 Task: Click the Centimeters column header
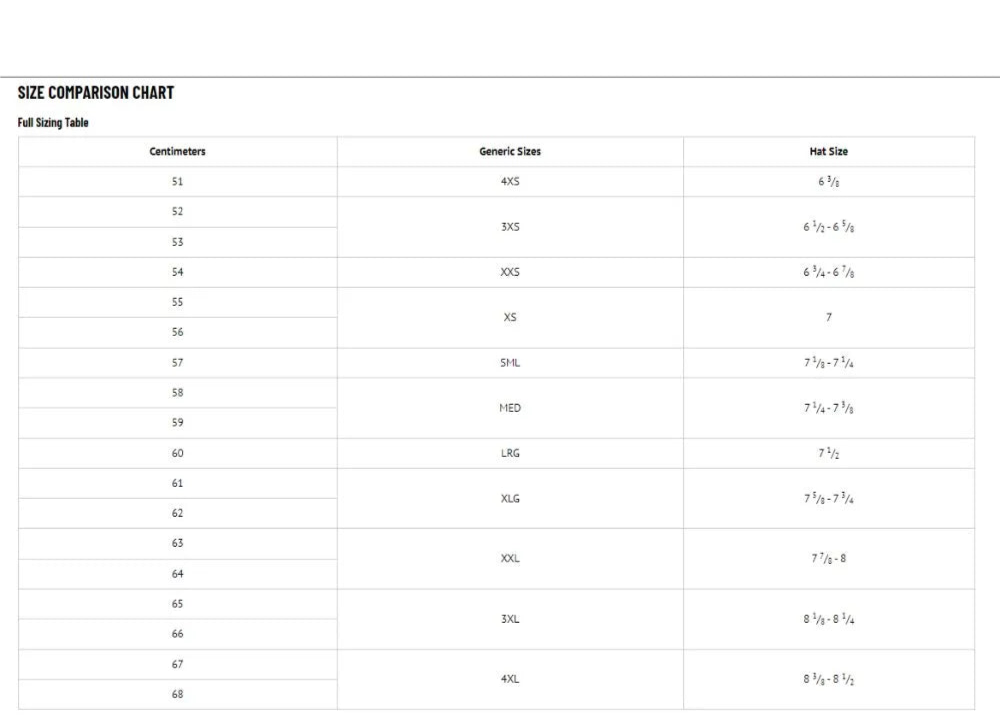click(x=178, y=152)
